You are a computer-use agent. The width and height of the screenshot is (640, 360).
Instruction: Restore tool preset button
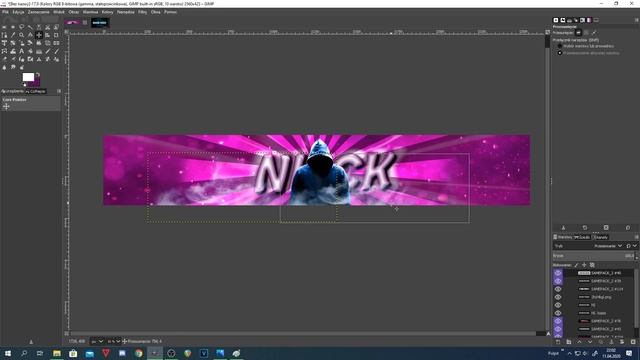coord(584,228)
